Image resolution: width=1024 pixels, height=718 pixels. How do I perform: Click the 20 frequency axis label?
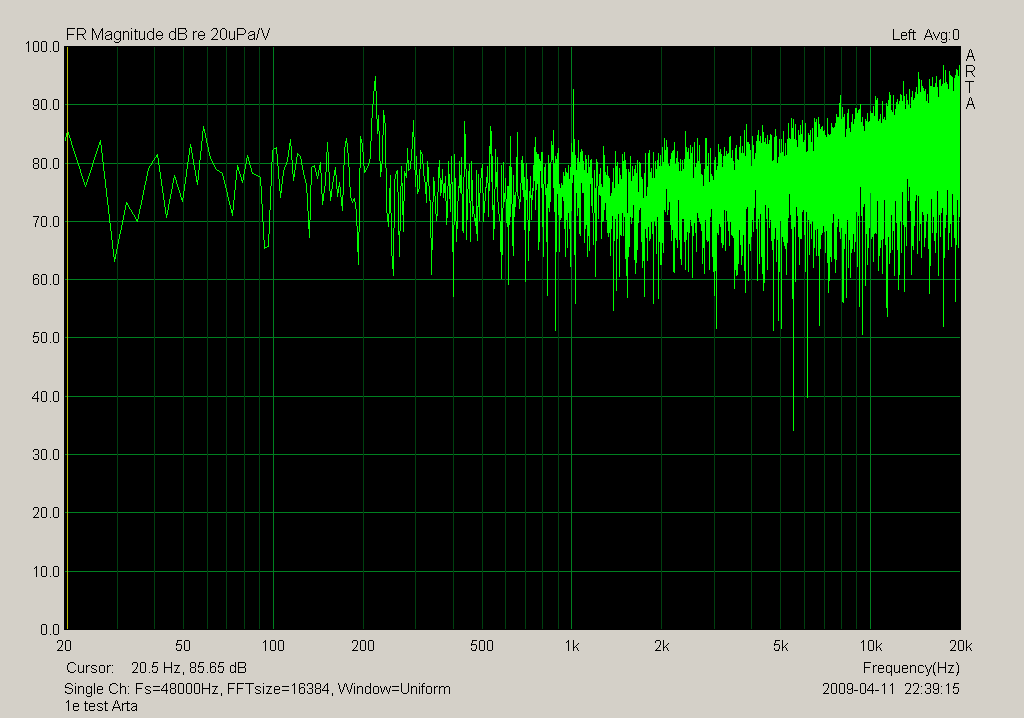click(x=64, y=646)
